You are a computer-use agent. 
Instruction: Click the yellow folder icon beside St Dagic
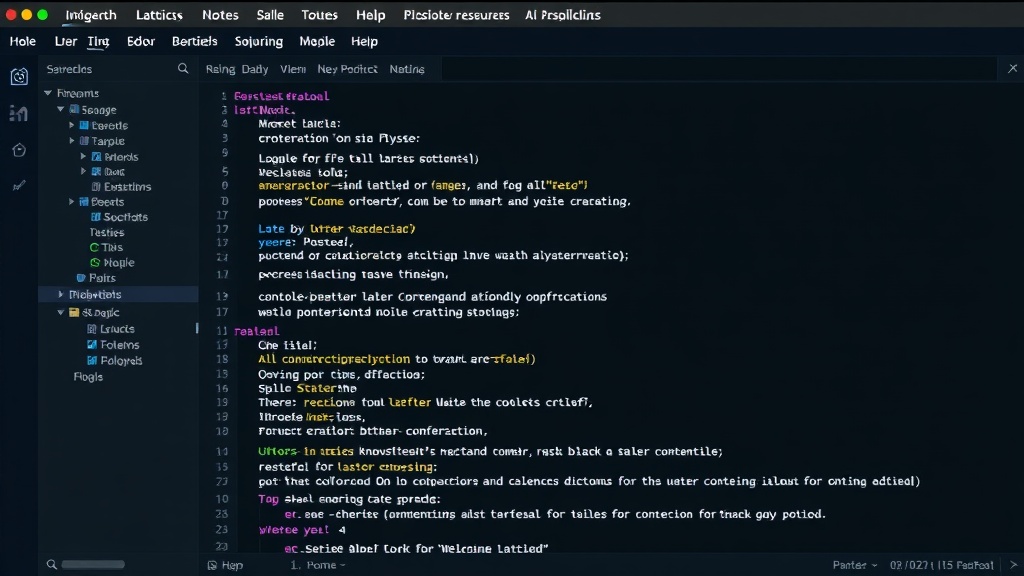click(x=74, y=313)
